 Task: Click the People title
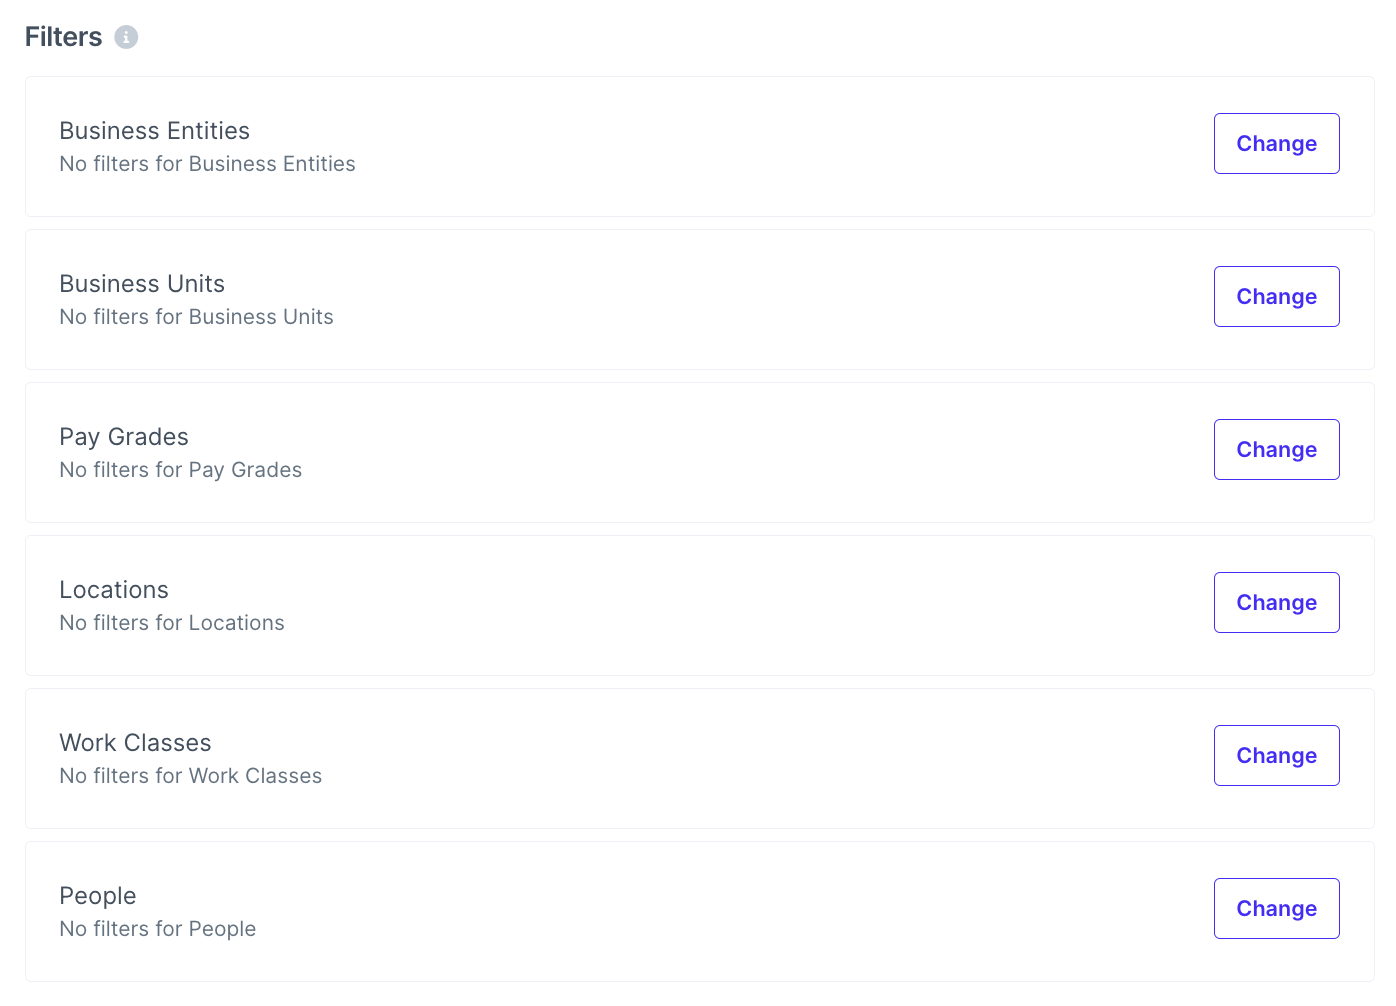(x=98, y=896)
